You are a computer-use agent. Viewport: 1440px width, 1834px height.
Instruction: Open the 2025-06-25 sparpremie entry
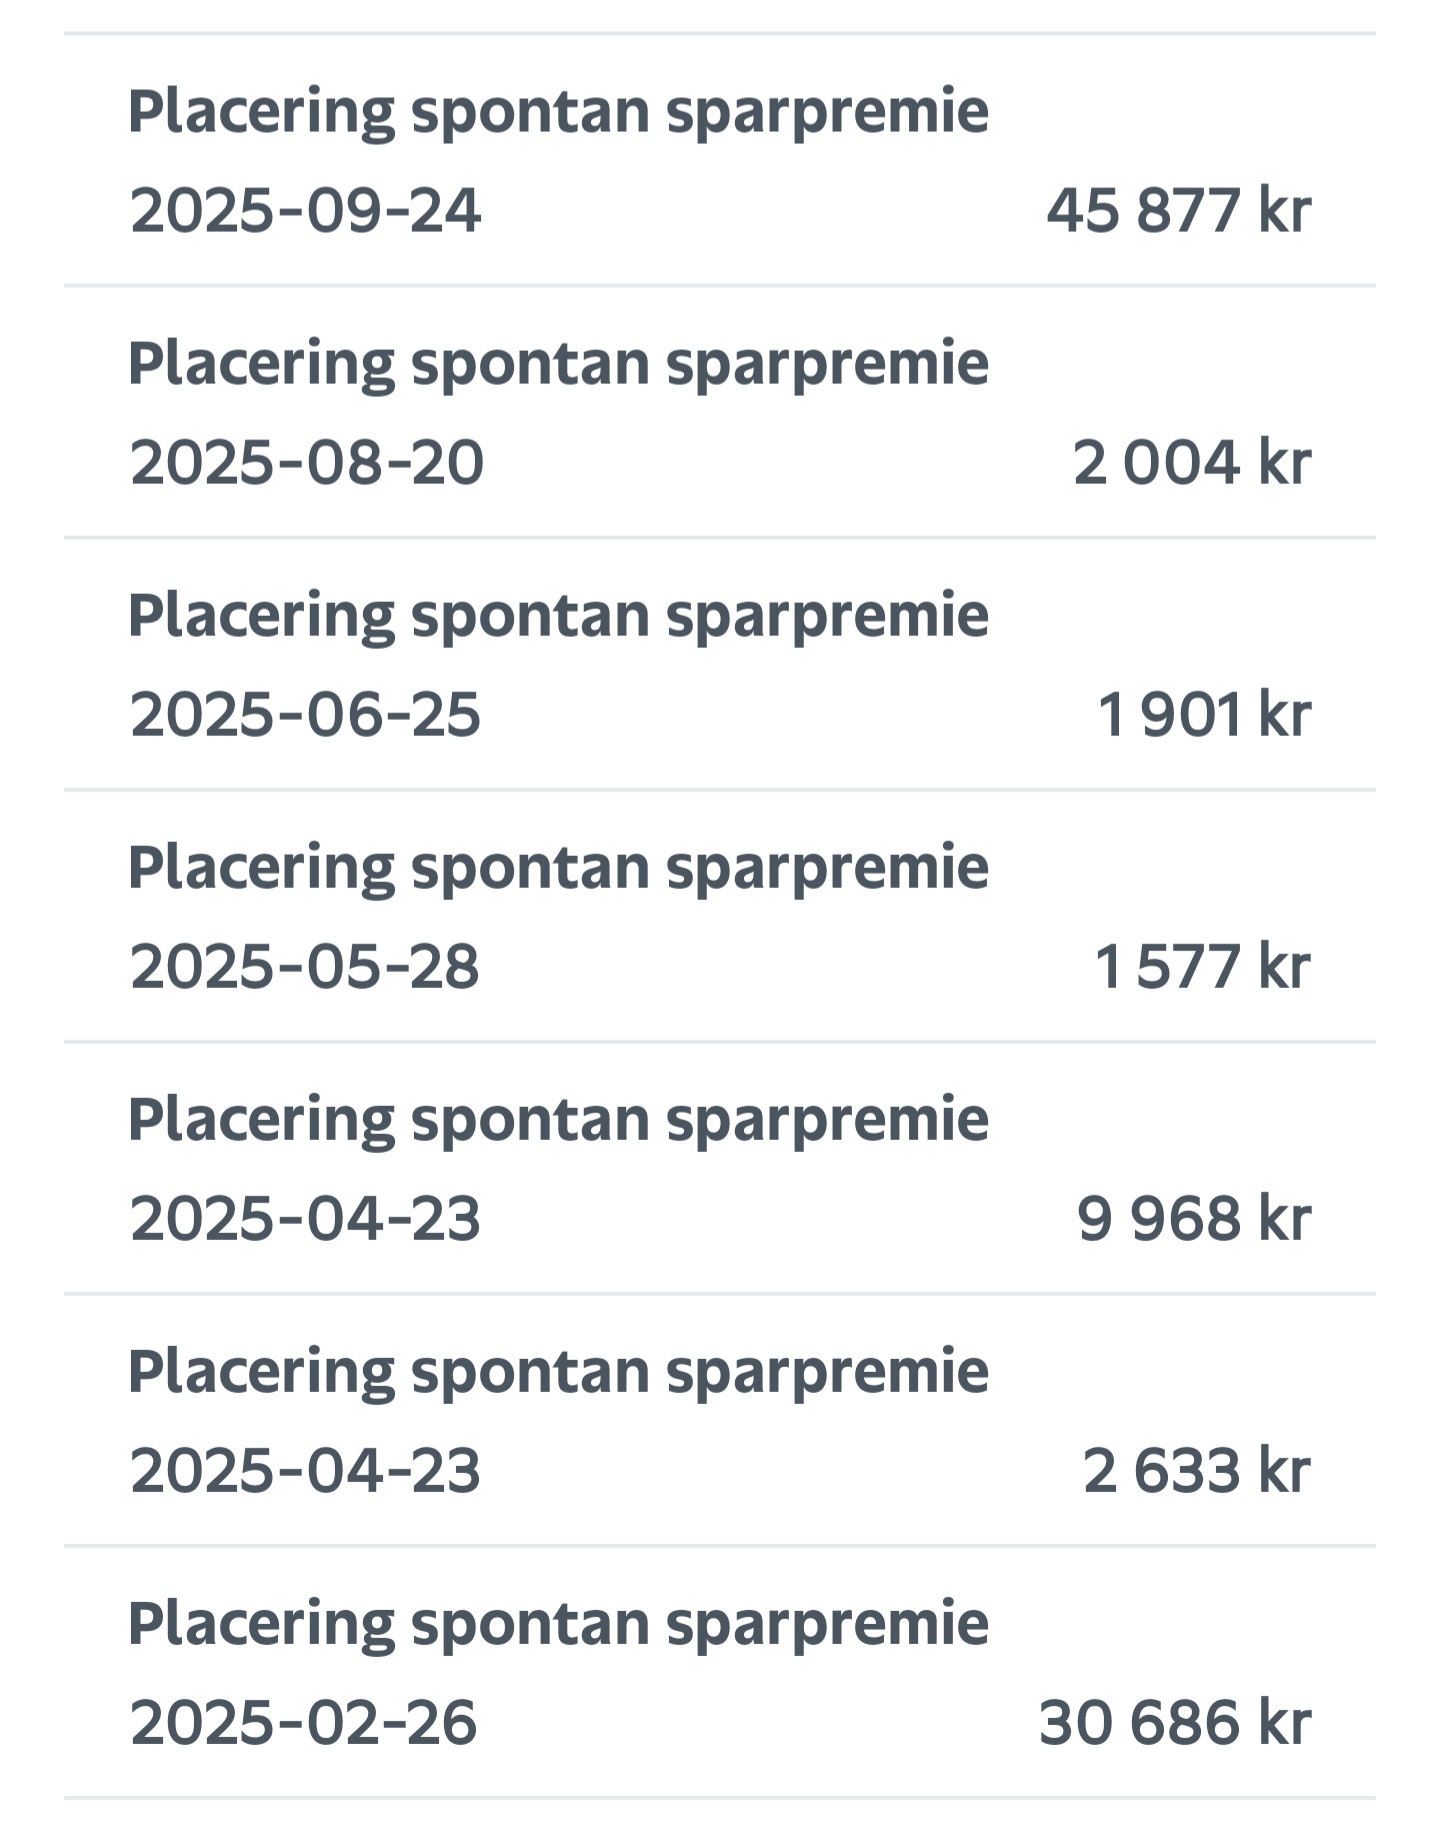[x=720, y=664]
